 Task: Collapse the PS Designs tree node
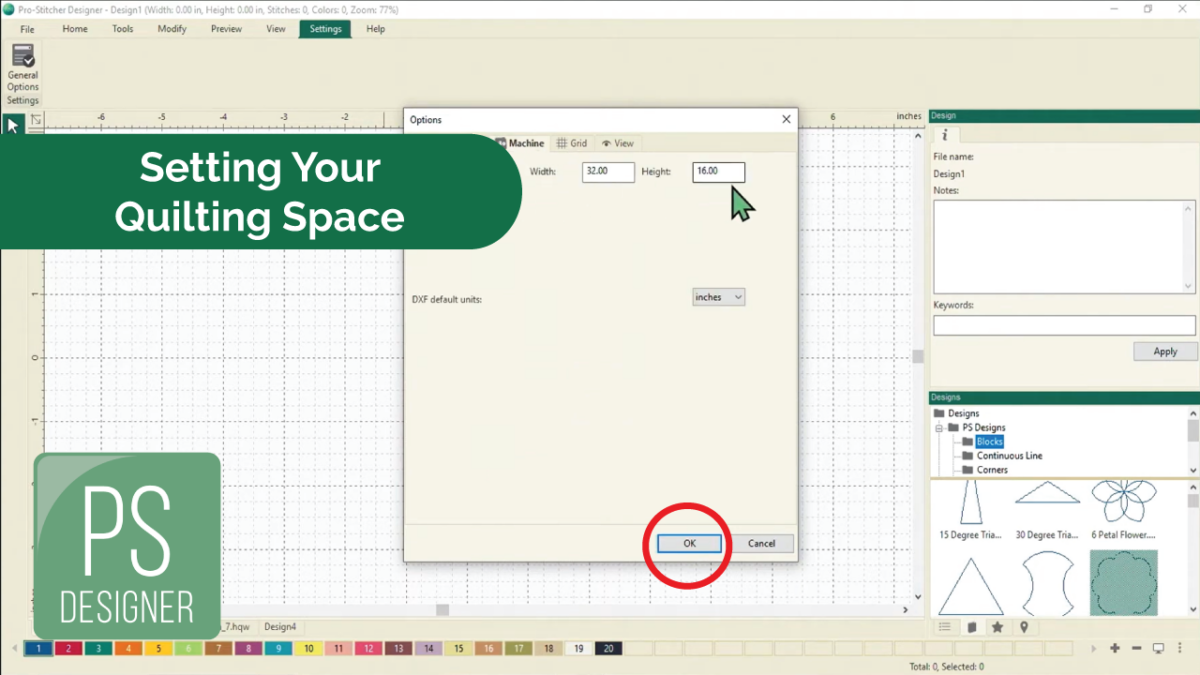[938, 427]
